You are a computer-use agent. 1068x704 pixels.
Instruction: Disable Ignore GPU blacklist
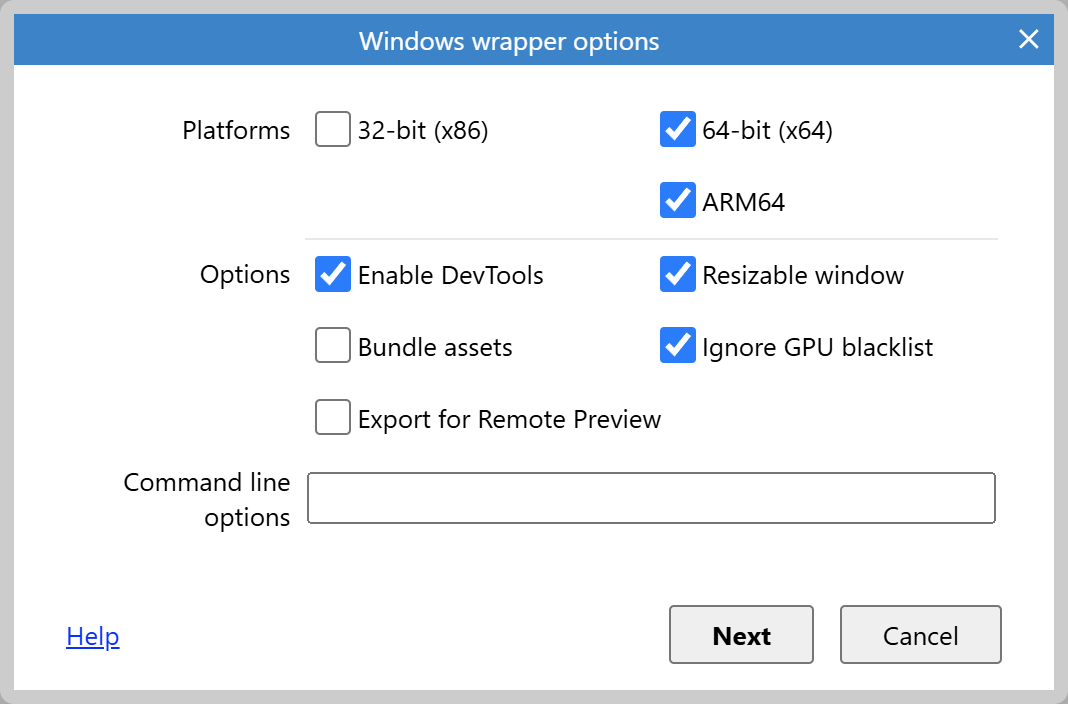678,346
